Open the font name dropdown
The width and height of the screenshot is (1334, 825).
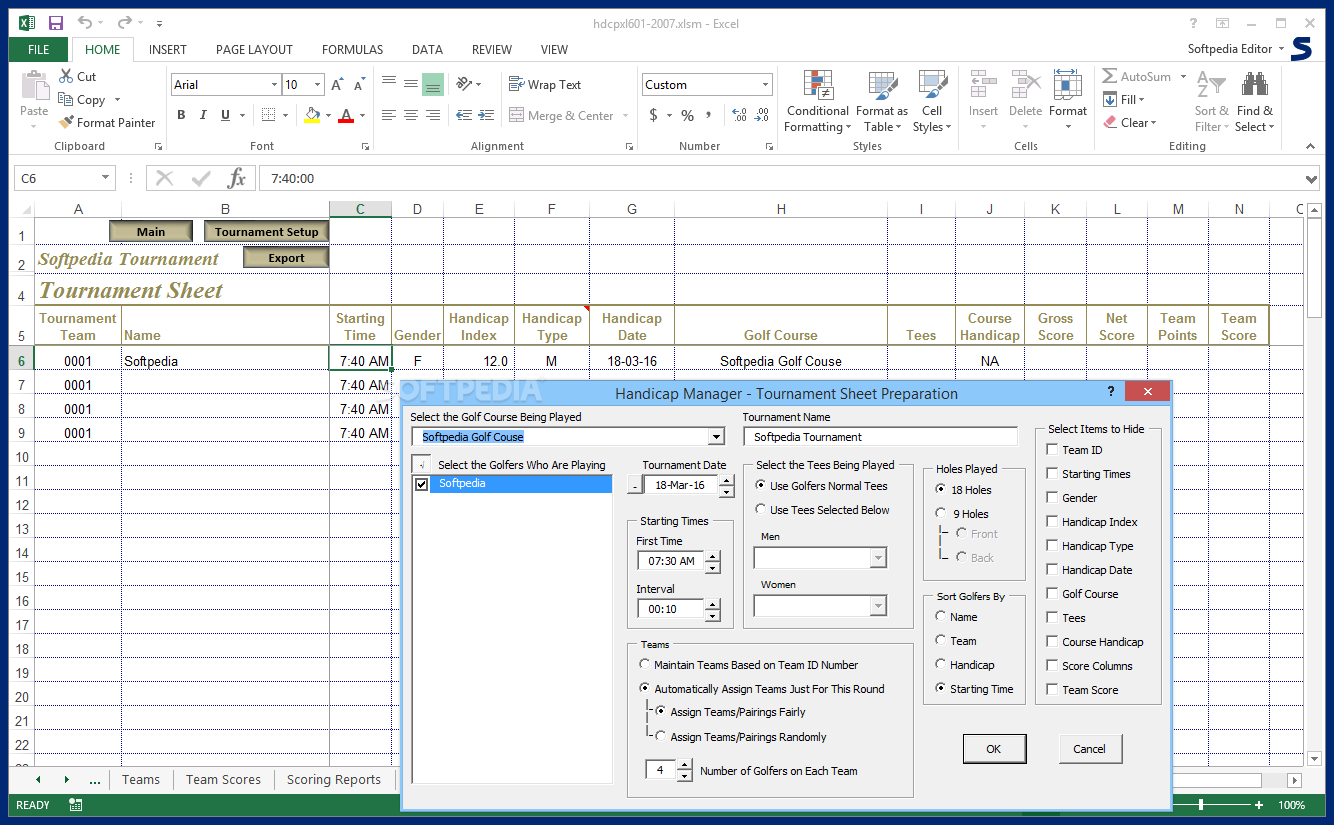click(273, 85)
